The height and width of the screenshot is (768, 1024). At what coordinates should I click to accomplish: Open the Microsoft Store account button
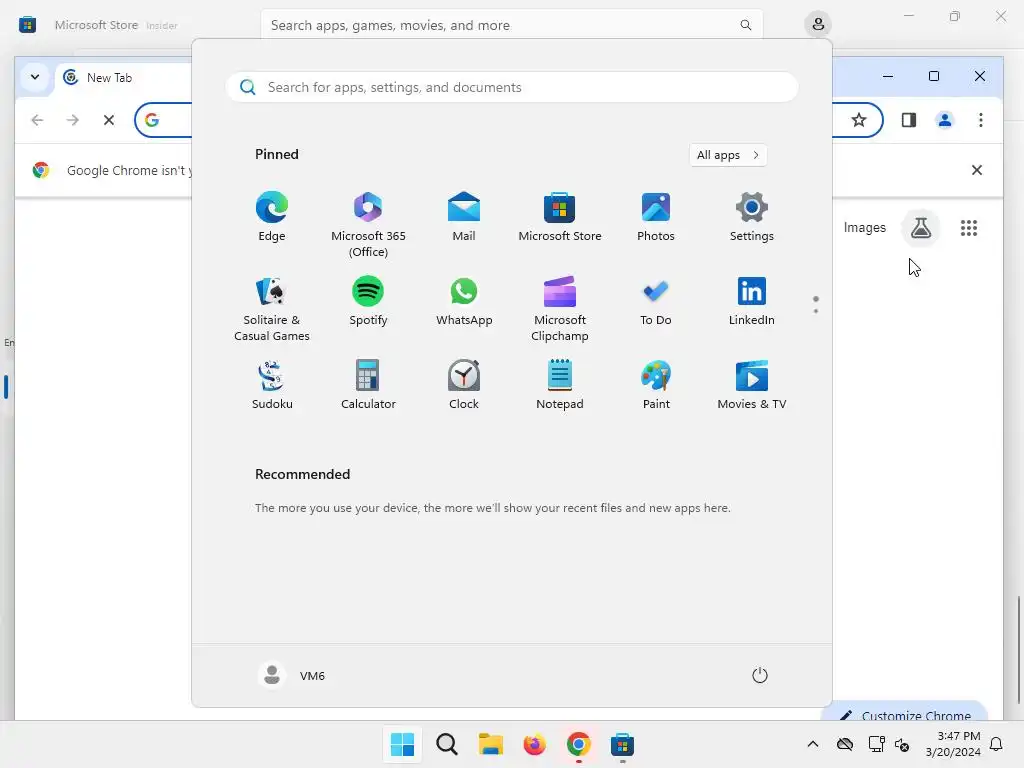(818, 25)
